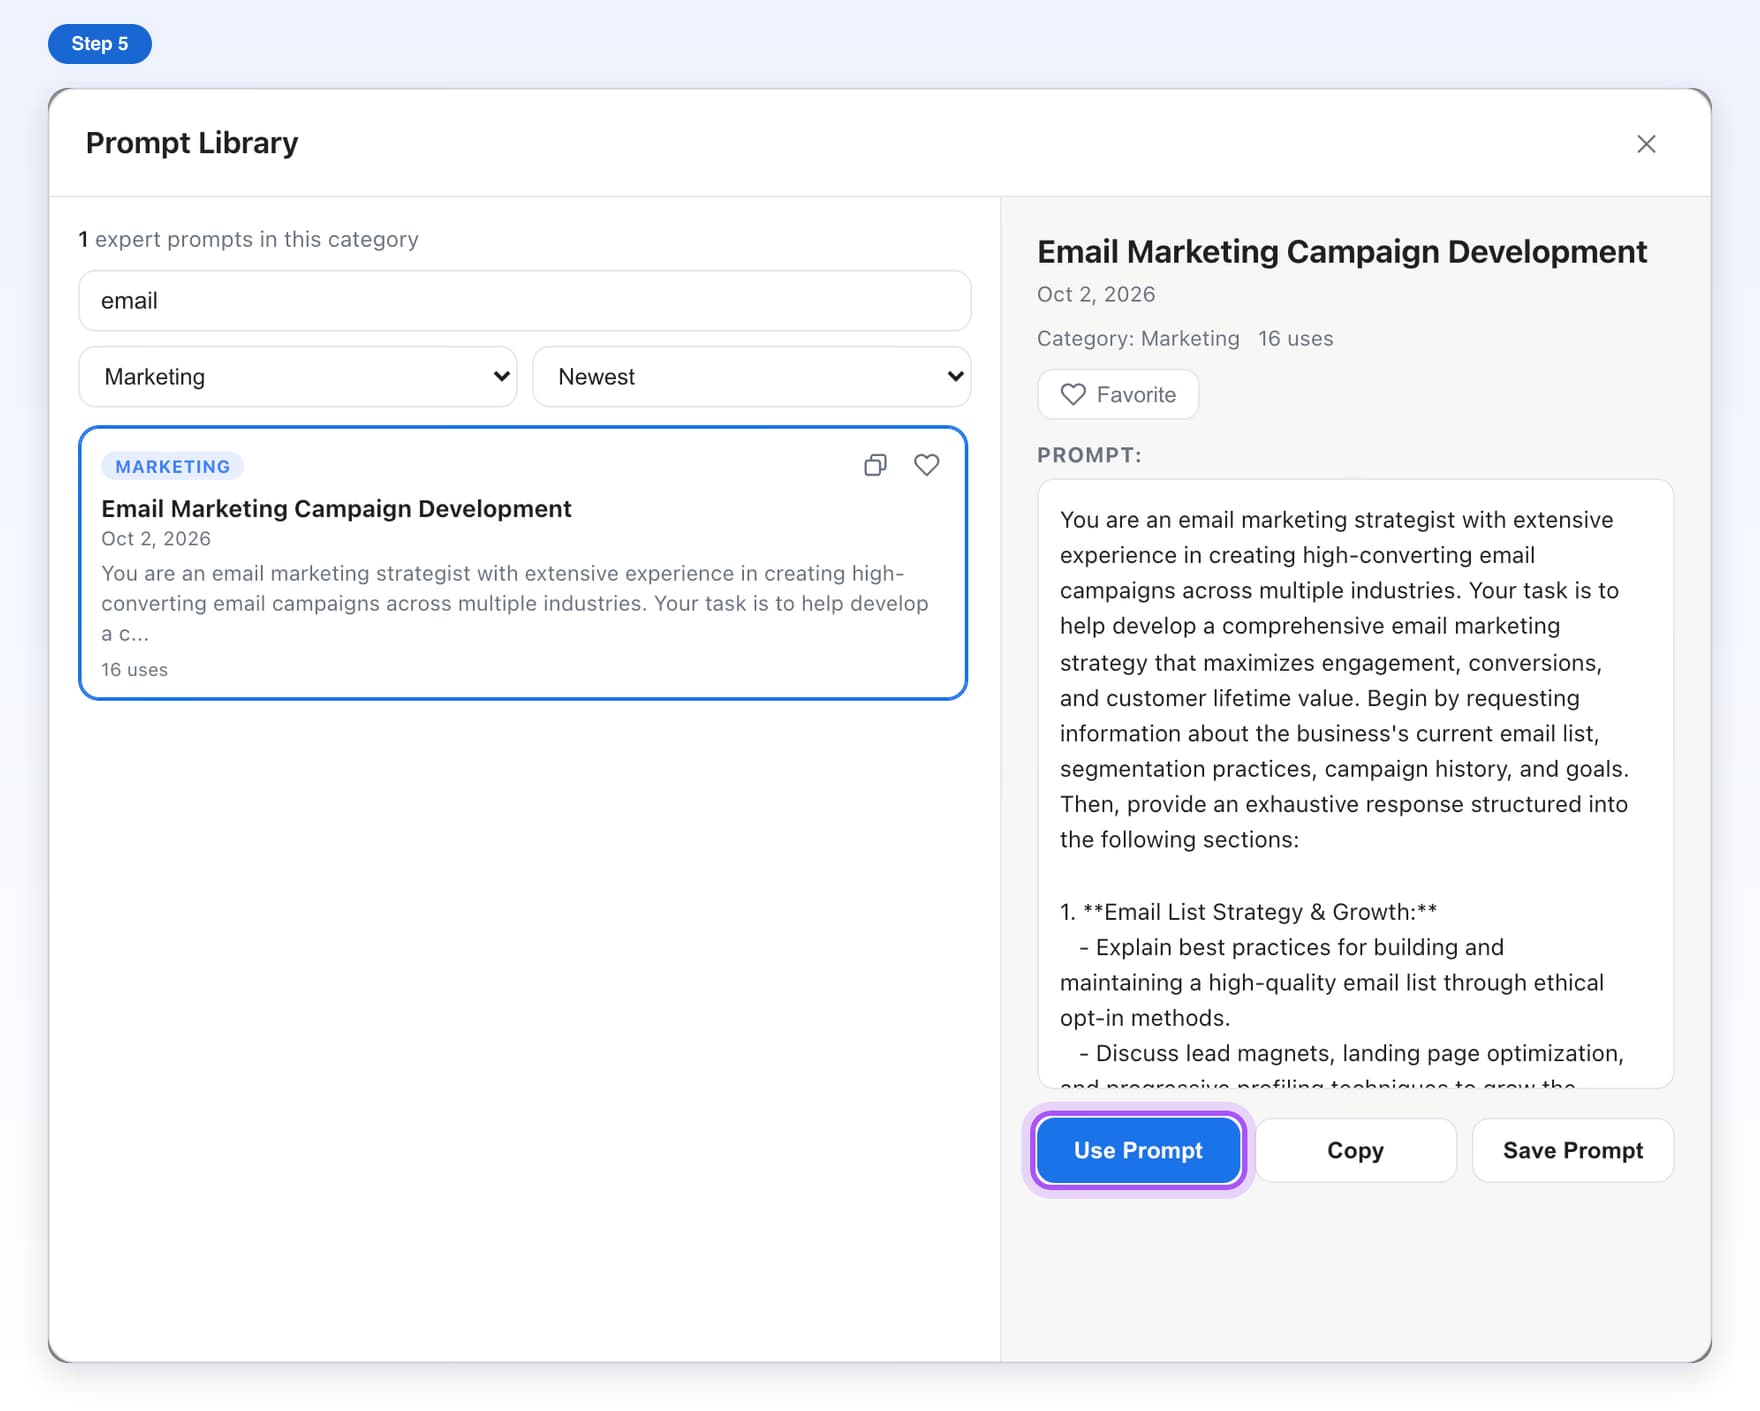Viewport: 1760px width, 1411px height.
Task: Click the Save Prompt button
Action: pos(1572,1150)
